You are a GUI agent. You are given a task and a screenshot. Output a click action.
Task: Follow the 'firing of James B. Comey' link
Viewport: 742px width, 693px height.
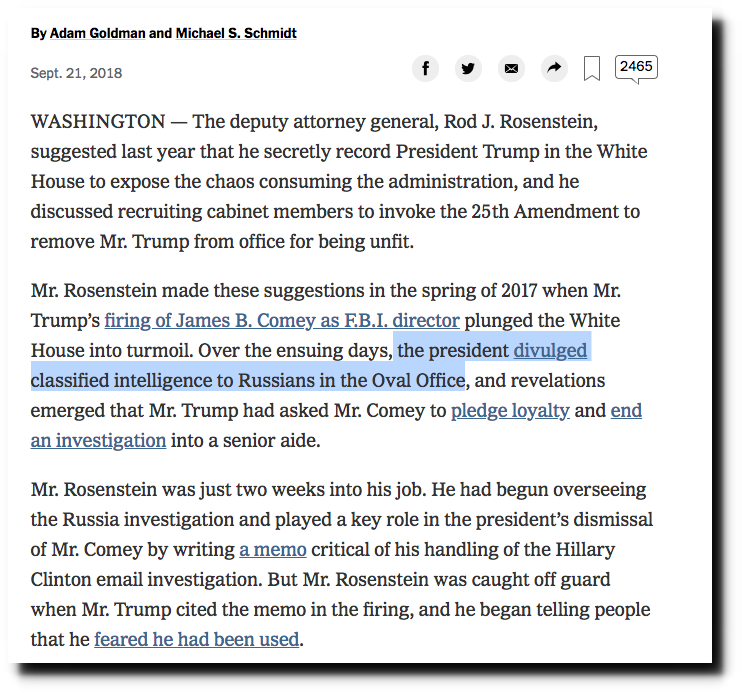(282, 320)
